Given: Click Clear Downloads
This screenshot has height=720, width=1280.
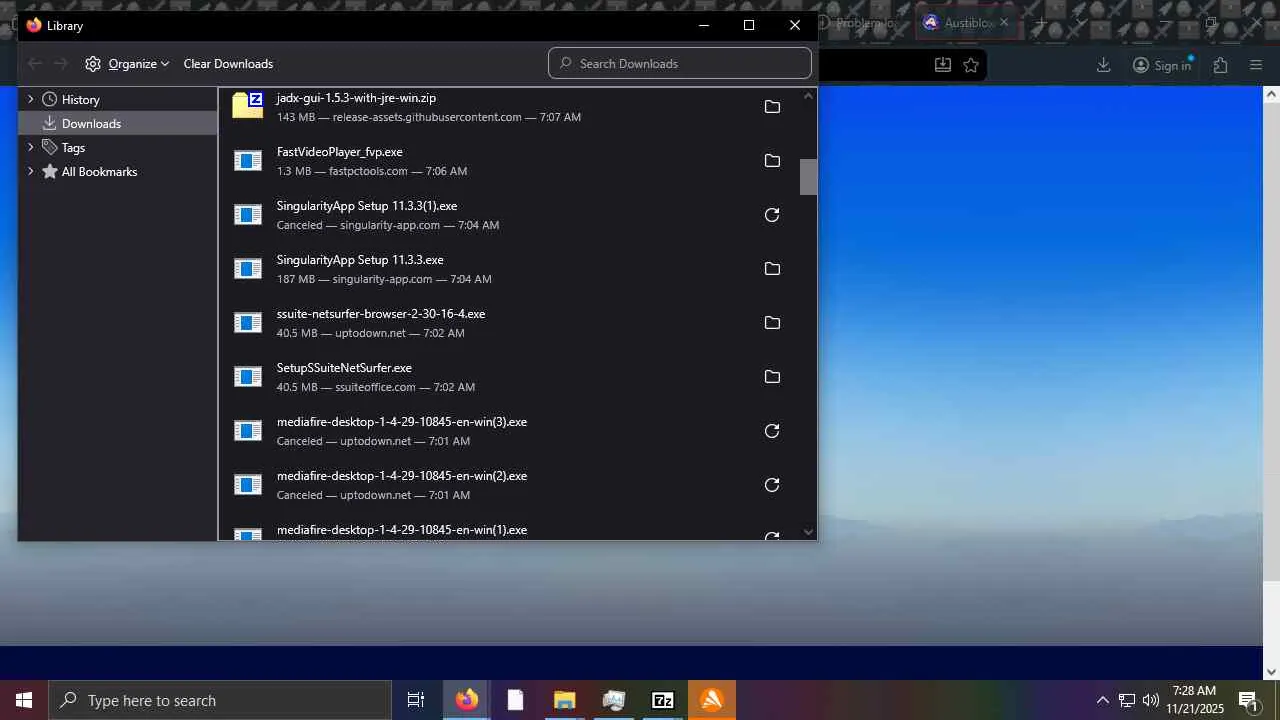Looking at the screenshot, I should [228, 64].
